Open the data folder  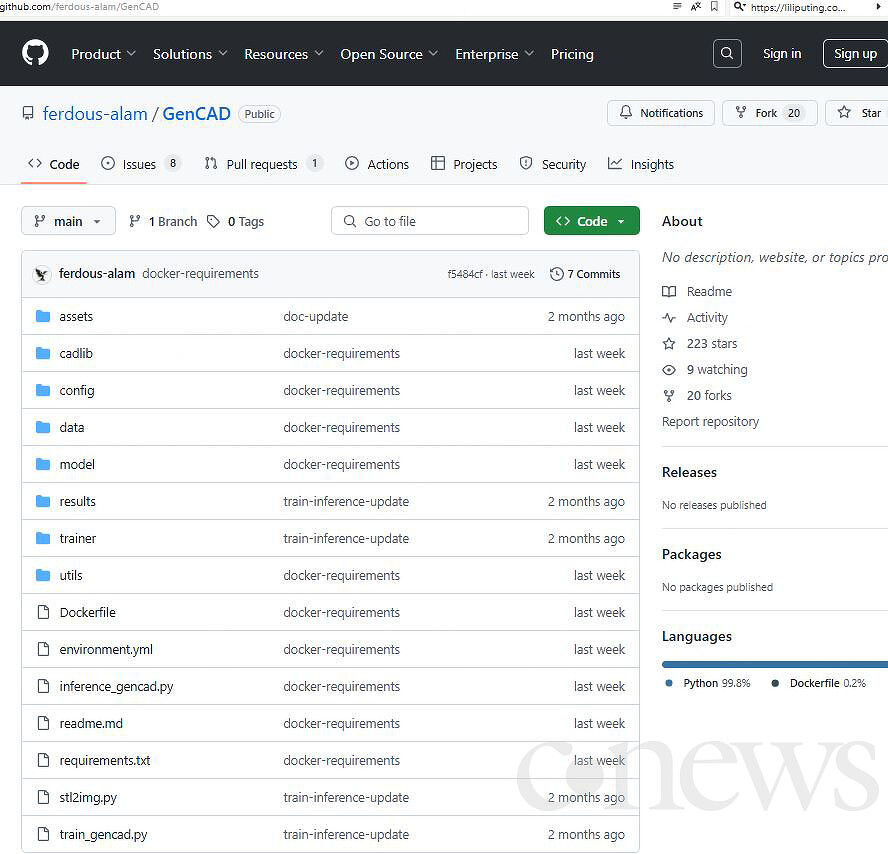[72, 428]
